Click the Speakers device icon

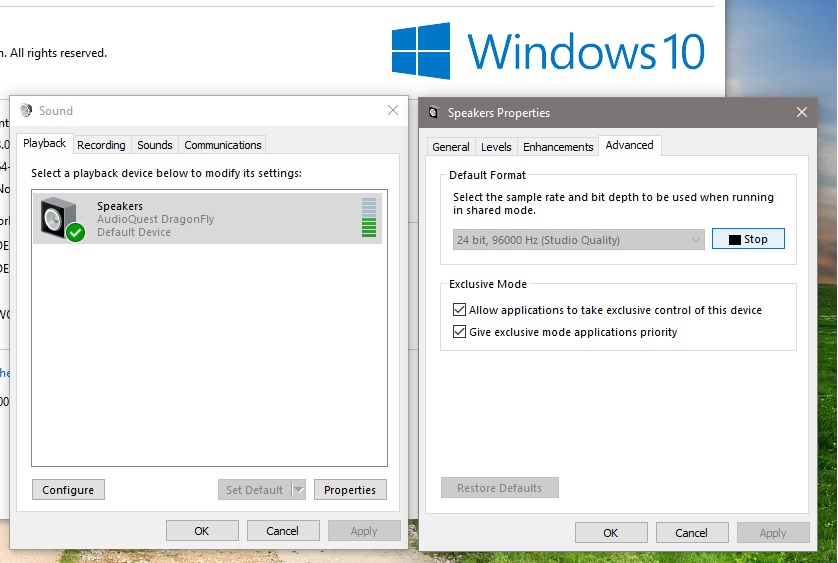coord(60,218)
